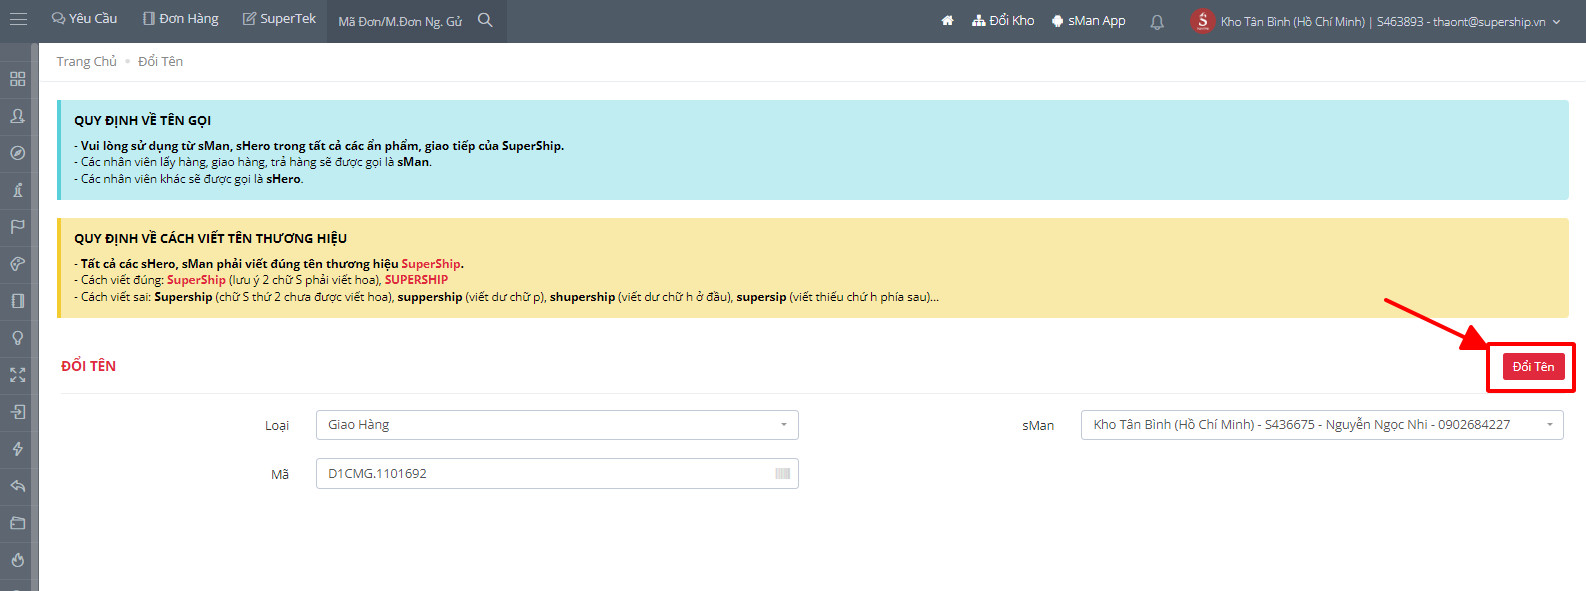1586x591 pixels.
Task: Open the paint palette sidebar icon
Action: coord(18,264)
